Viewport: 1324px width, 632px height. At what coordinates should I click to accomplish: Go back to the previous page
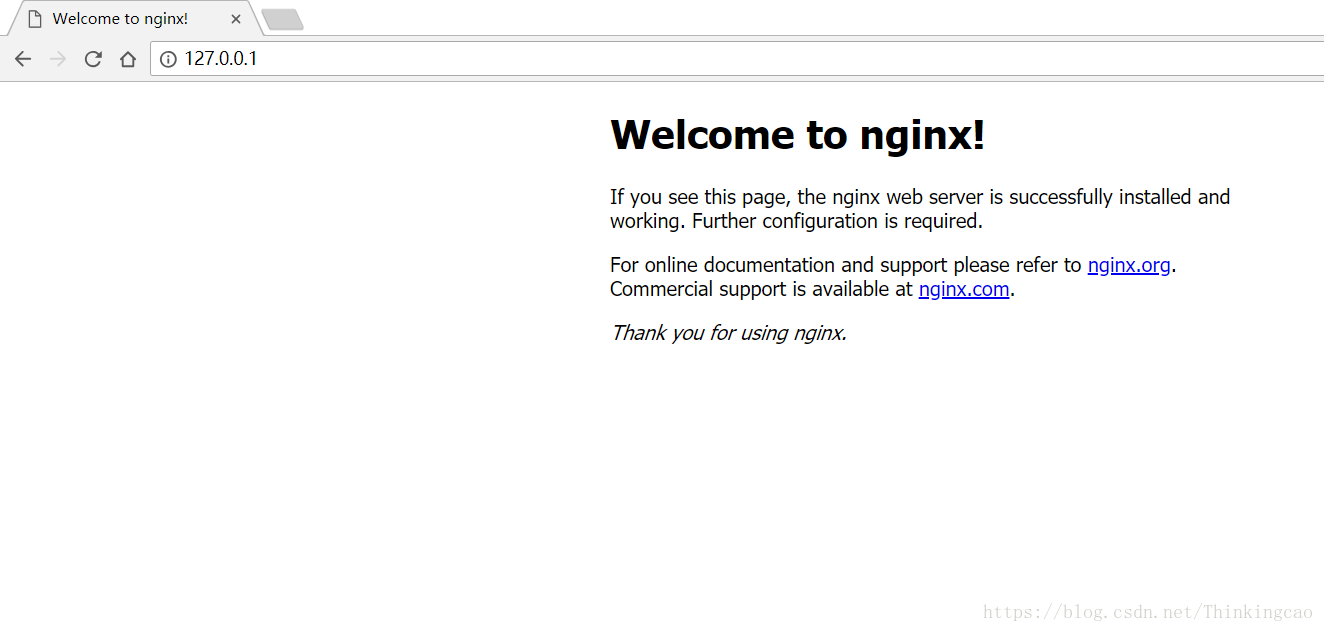pos(23,59)
